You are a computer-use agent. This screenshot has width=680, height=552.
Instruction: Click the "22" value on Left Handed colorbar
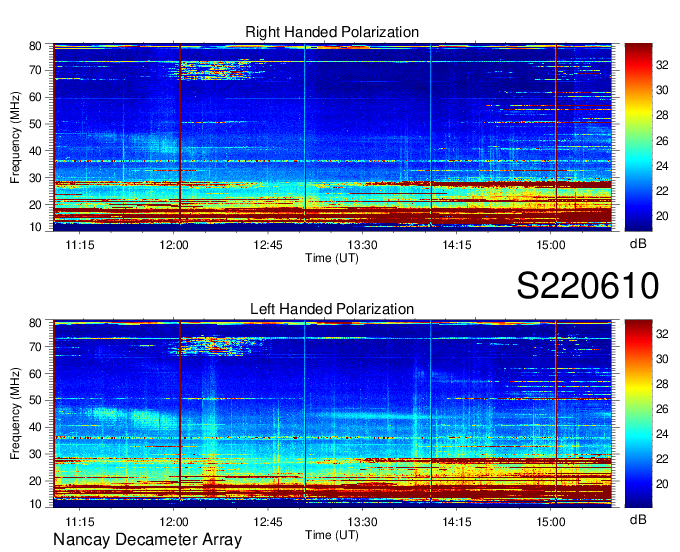[662, 459]
